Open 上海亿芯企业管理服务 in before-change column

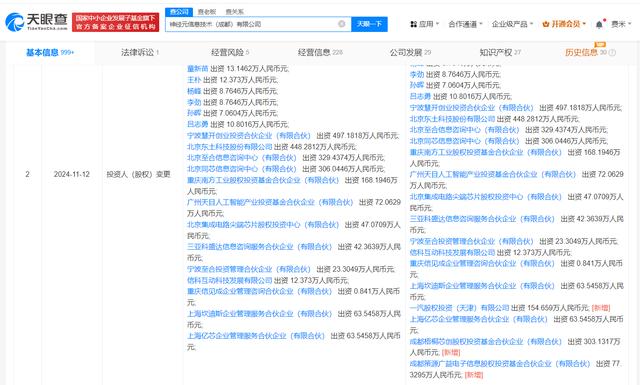[x=256, y=336]
